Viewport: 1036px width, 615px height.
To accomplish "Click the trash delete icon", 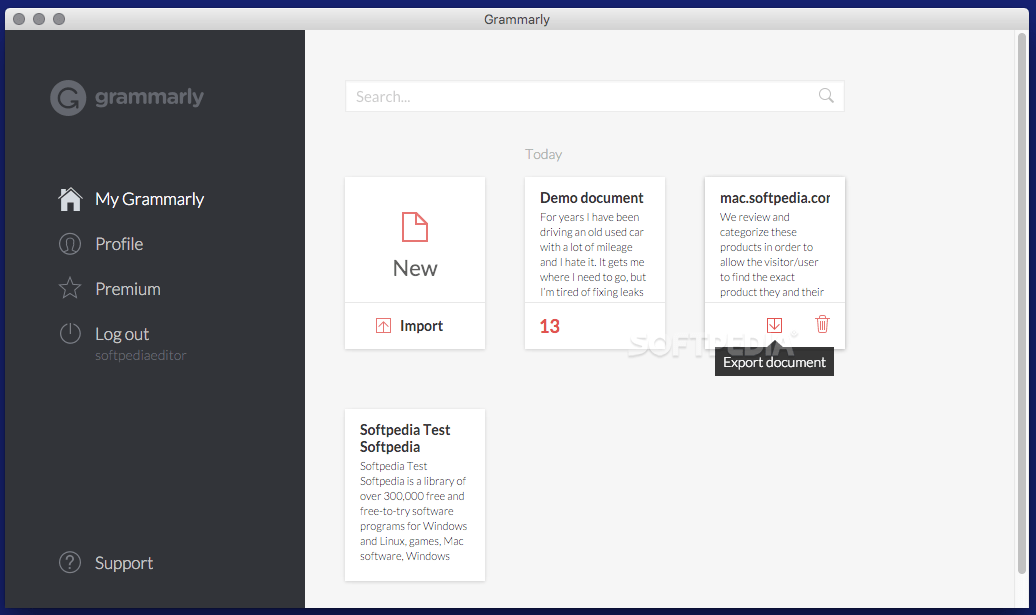I will (823, 324).
